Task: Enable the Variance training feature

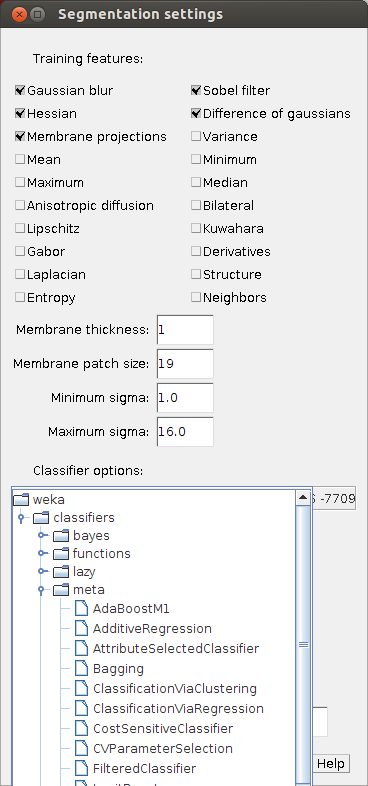Action: click(196, 136)
